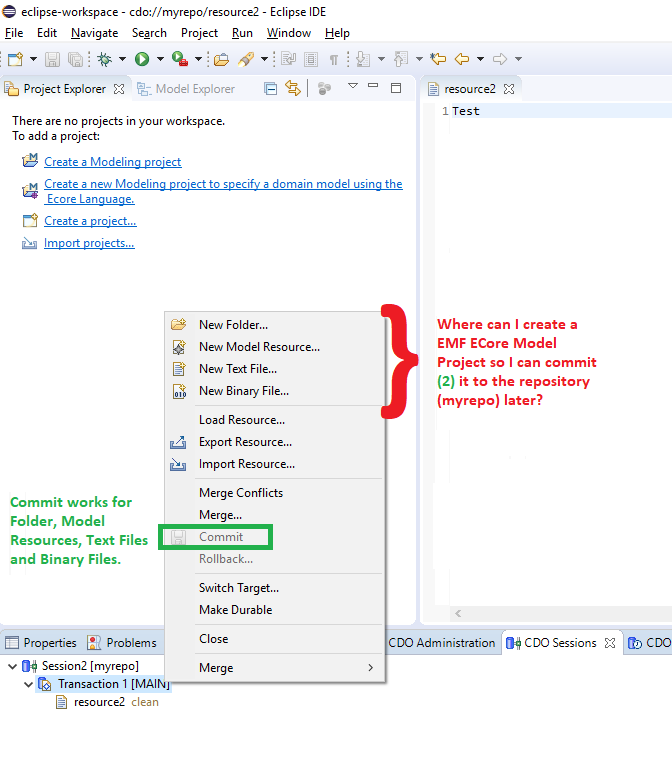
Task: Switch to the Properties tab
Action: point(42,643)
